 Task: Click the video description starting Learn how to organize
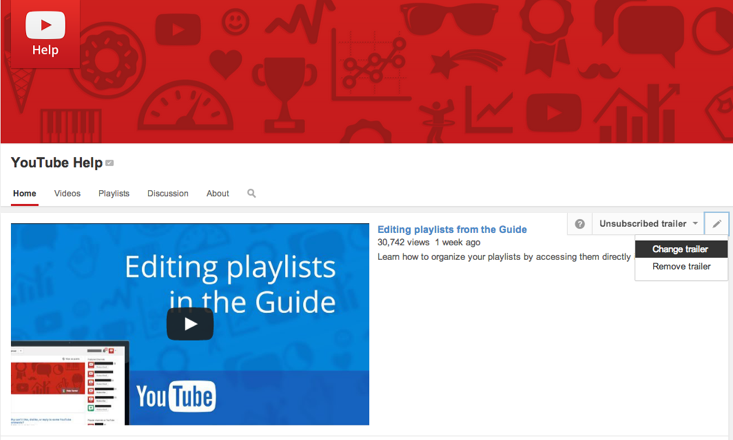504,257
